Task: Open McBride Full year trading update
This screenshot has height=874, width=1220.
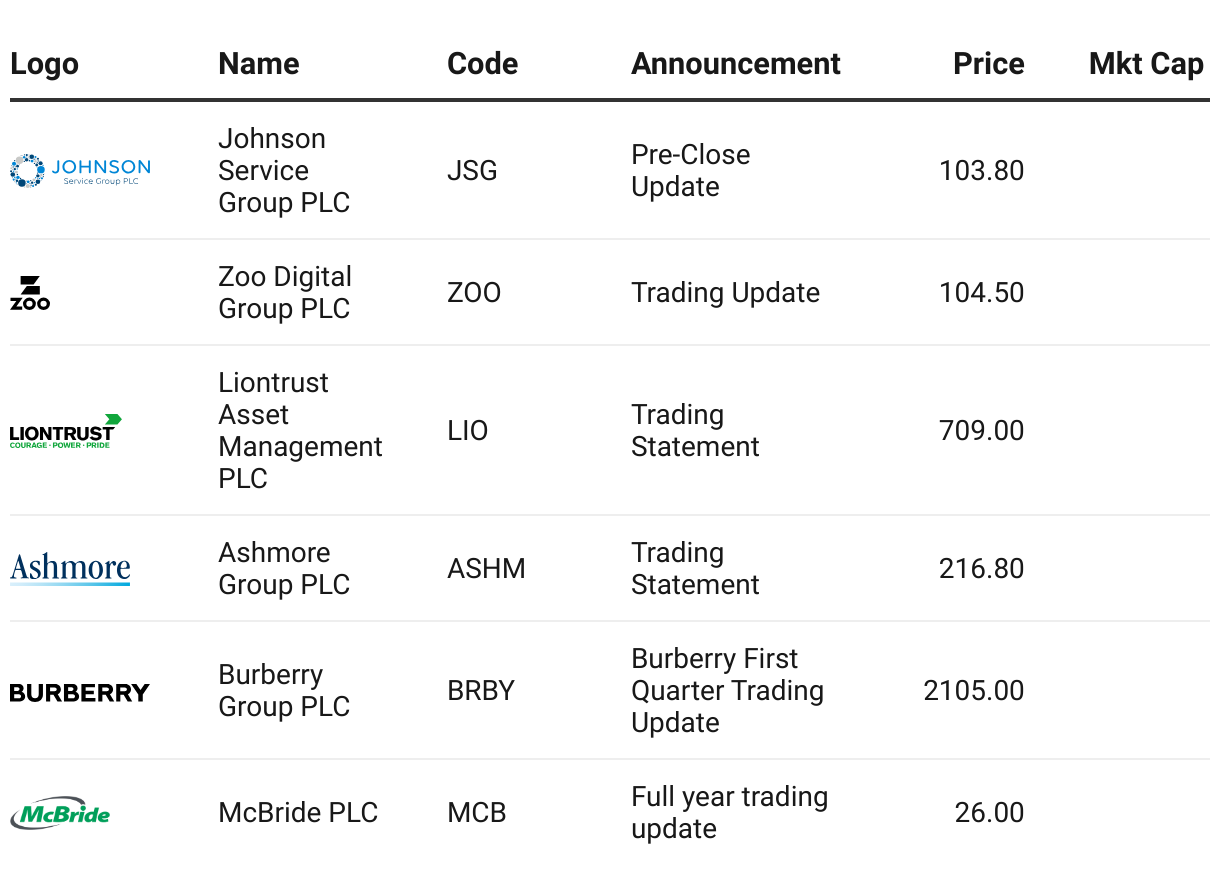Action: tap(730, 813)
